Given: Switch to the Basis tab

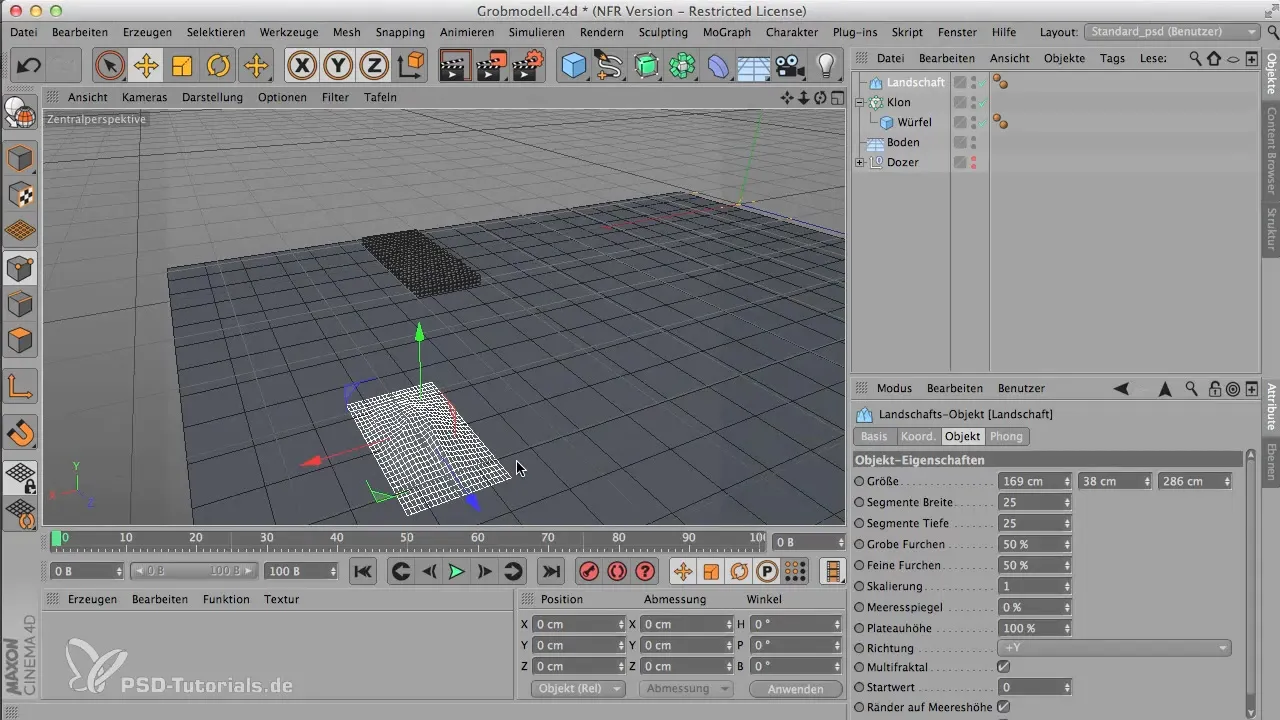Looking at the screenshot, I should click(874, 436).
